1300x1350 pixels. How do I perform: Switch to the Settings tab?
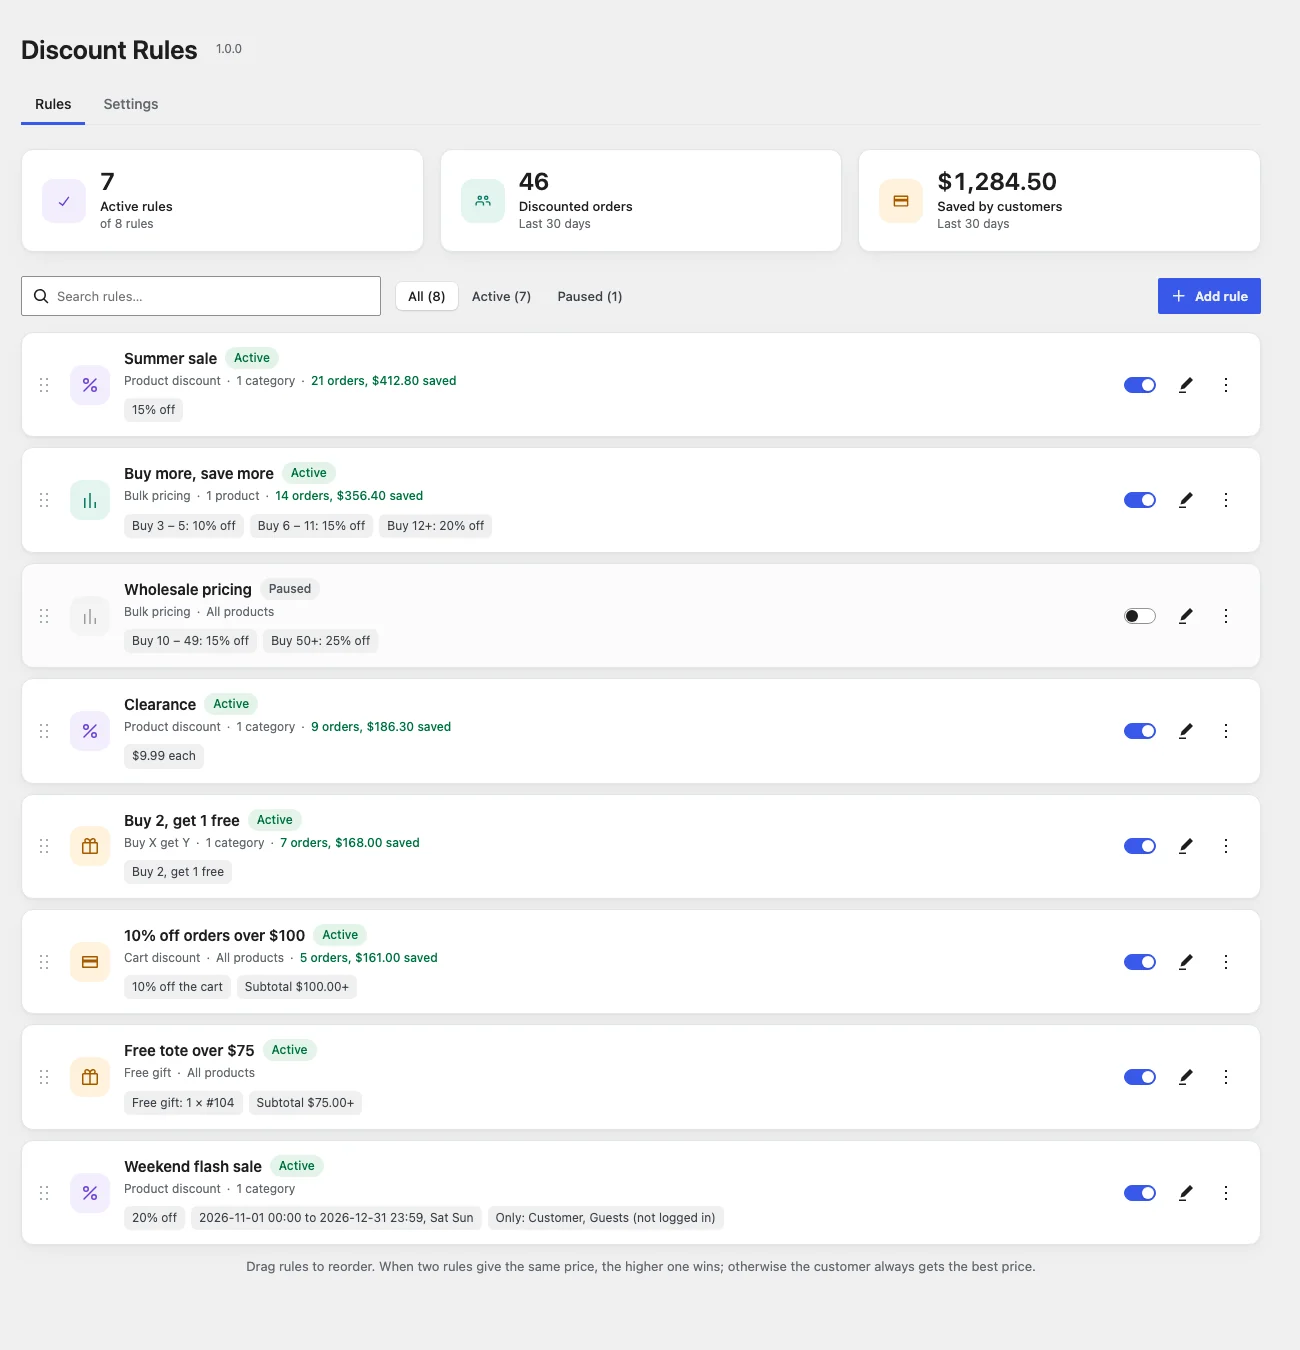pos(131,104)
